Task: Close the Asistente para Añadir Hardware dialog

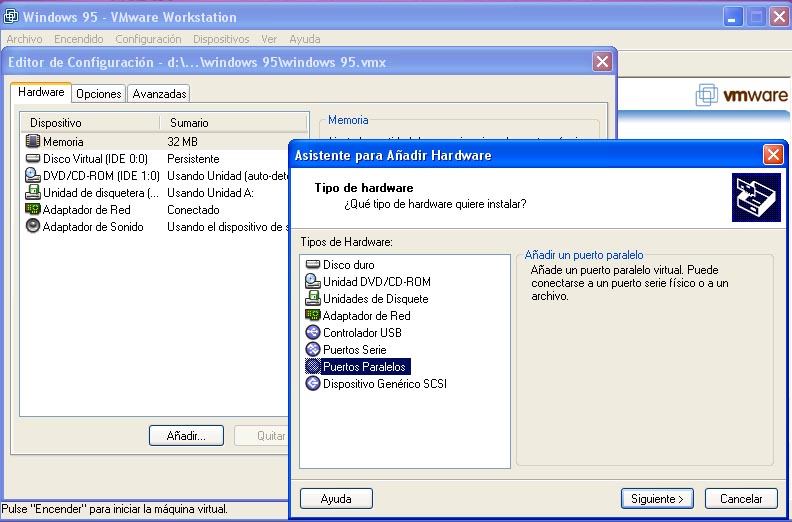Action: click(x=773, y=155)
